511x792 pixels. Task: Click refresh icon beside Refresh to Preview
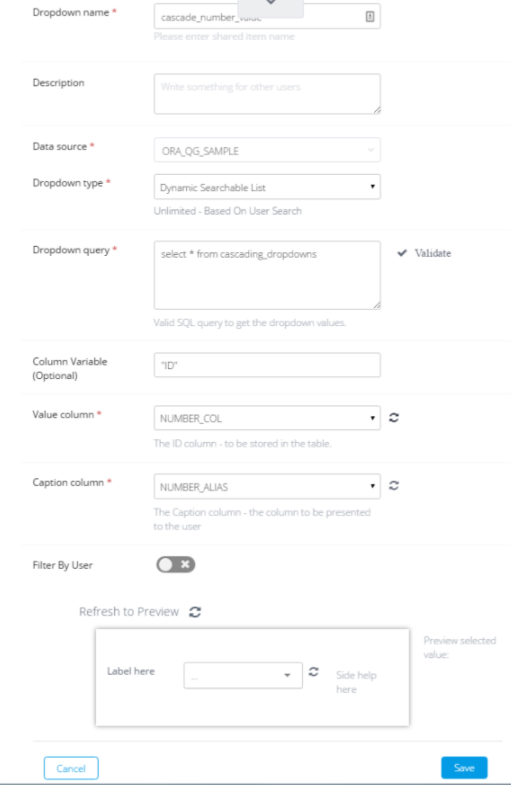click(195, 612)
